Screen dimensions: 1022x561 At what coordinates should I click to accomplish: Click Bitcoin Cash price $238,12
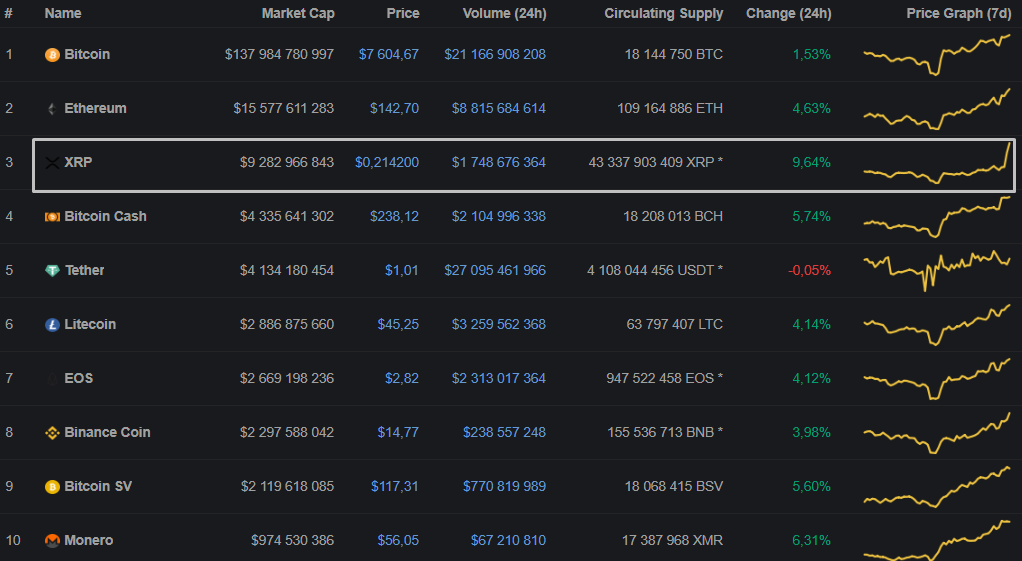pyautogui.click(x=394, y=217)
